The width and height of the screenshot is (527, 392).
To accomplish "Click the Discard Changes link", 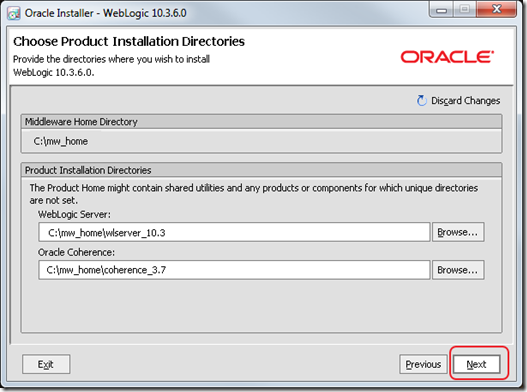I will pos(465,101).
